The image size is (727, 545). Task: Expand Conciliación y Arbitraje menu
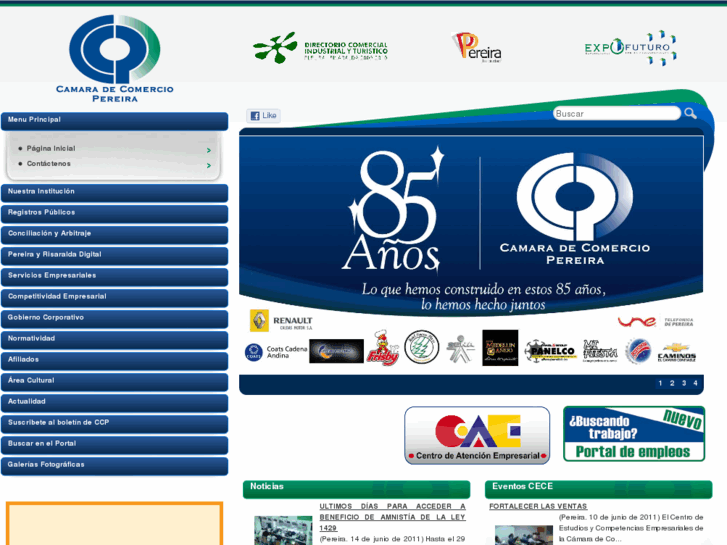pos(115,234)
